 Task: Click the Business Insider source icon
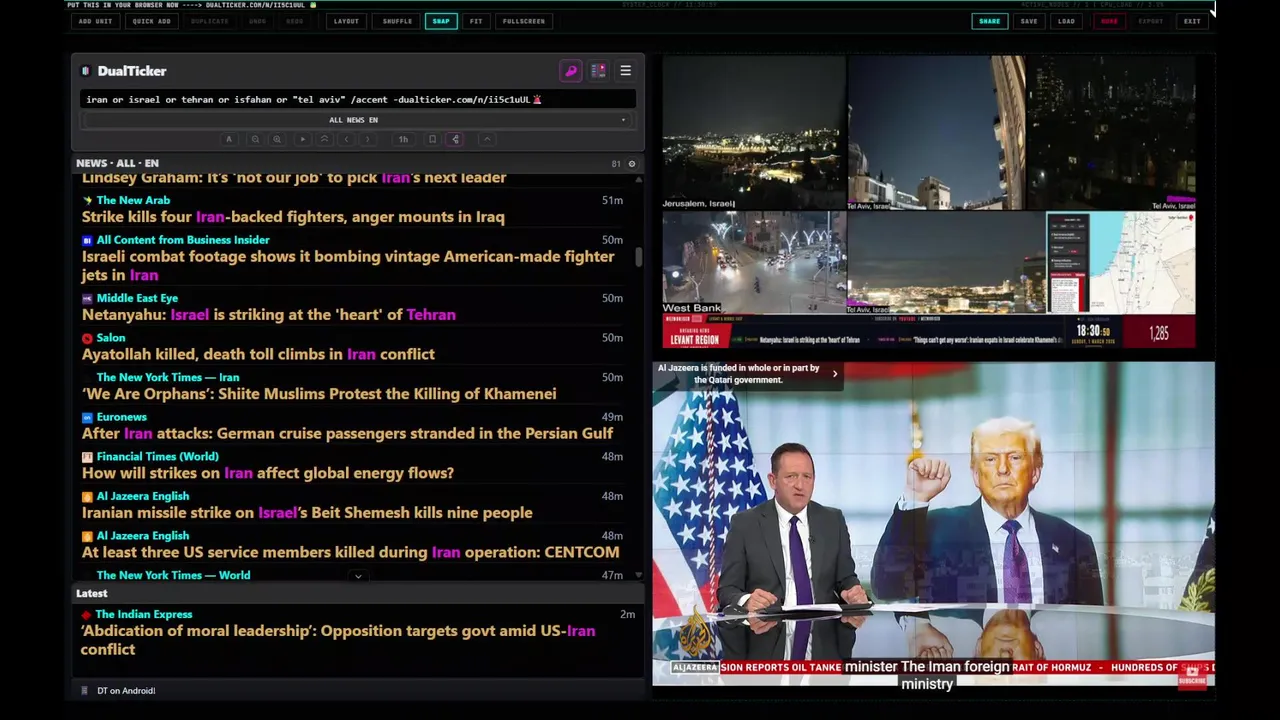pyautogui.click(x=87, y=240)
